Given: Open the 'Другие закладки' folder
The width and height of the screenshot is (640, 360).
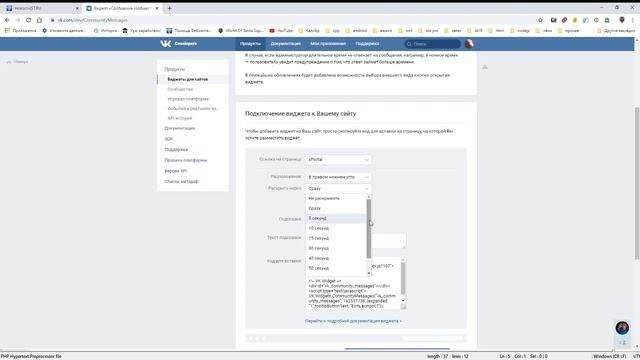Looking at the screenshot, I should pyautogui.click(x=616, y=31).
